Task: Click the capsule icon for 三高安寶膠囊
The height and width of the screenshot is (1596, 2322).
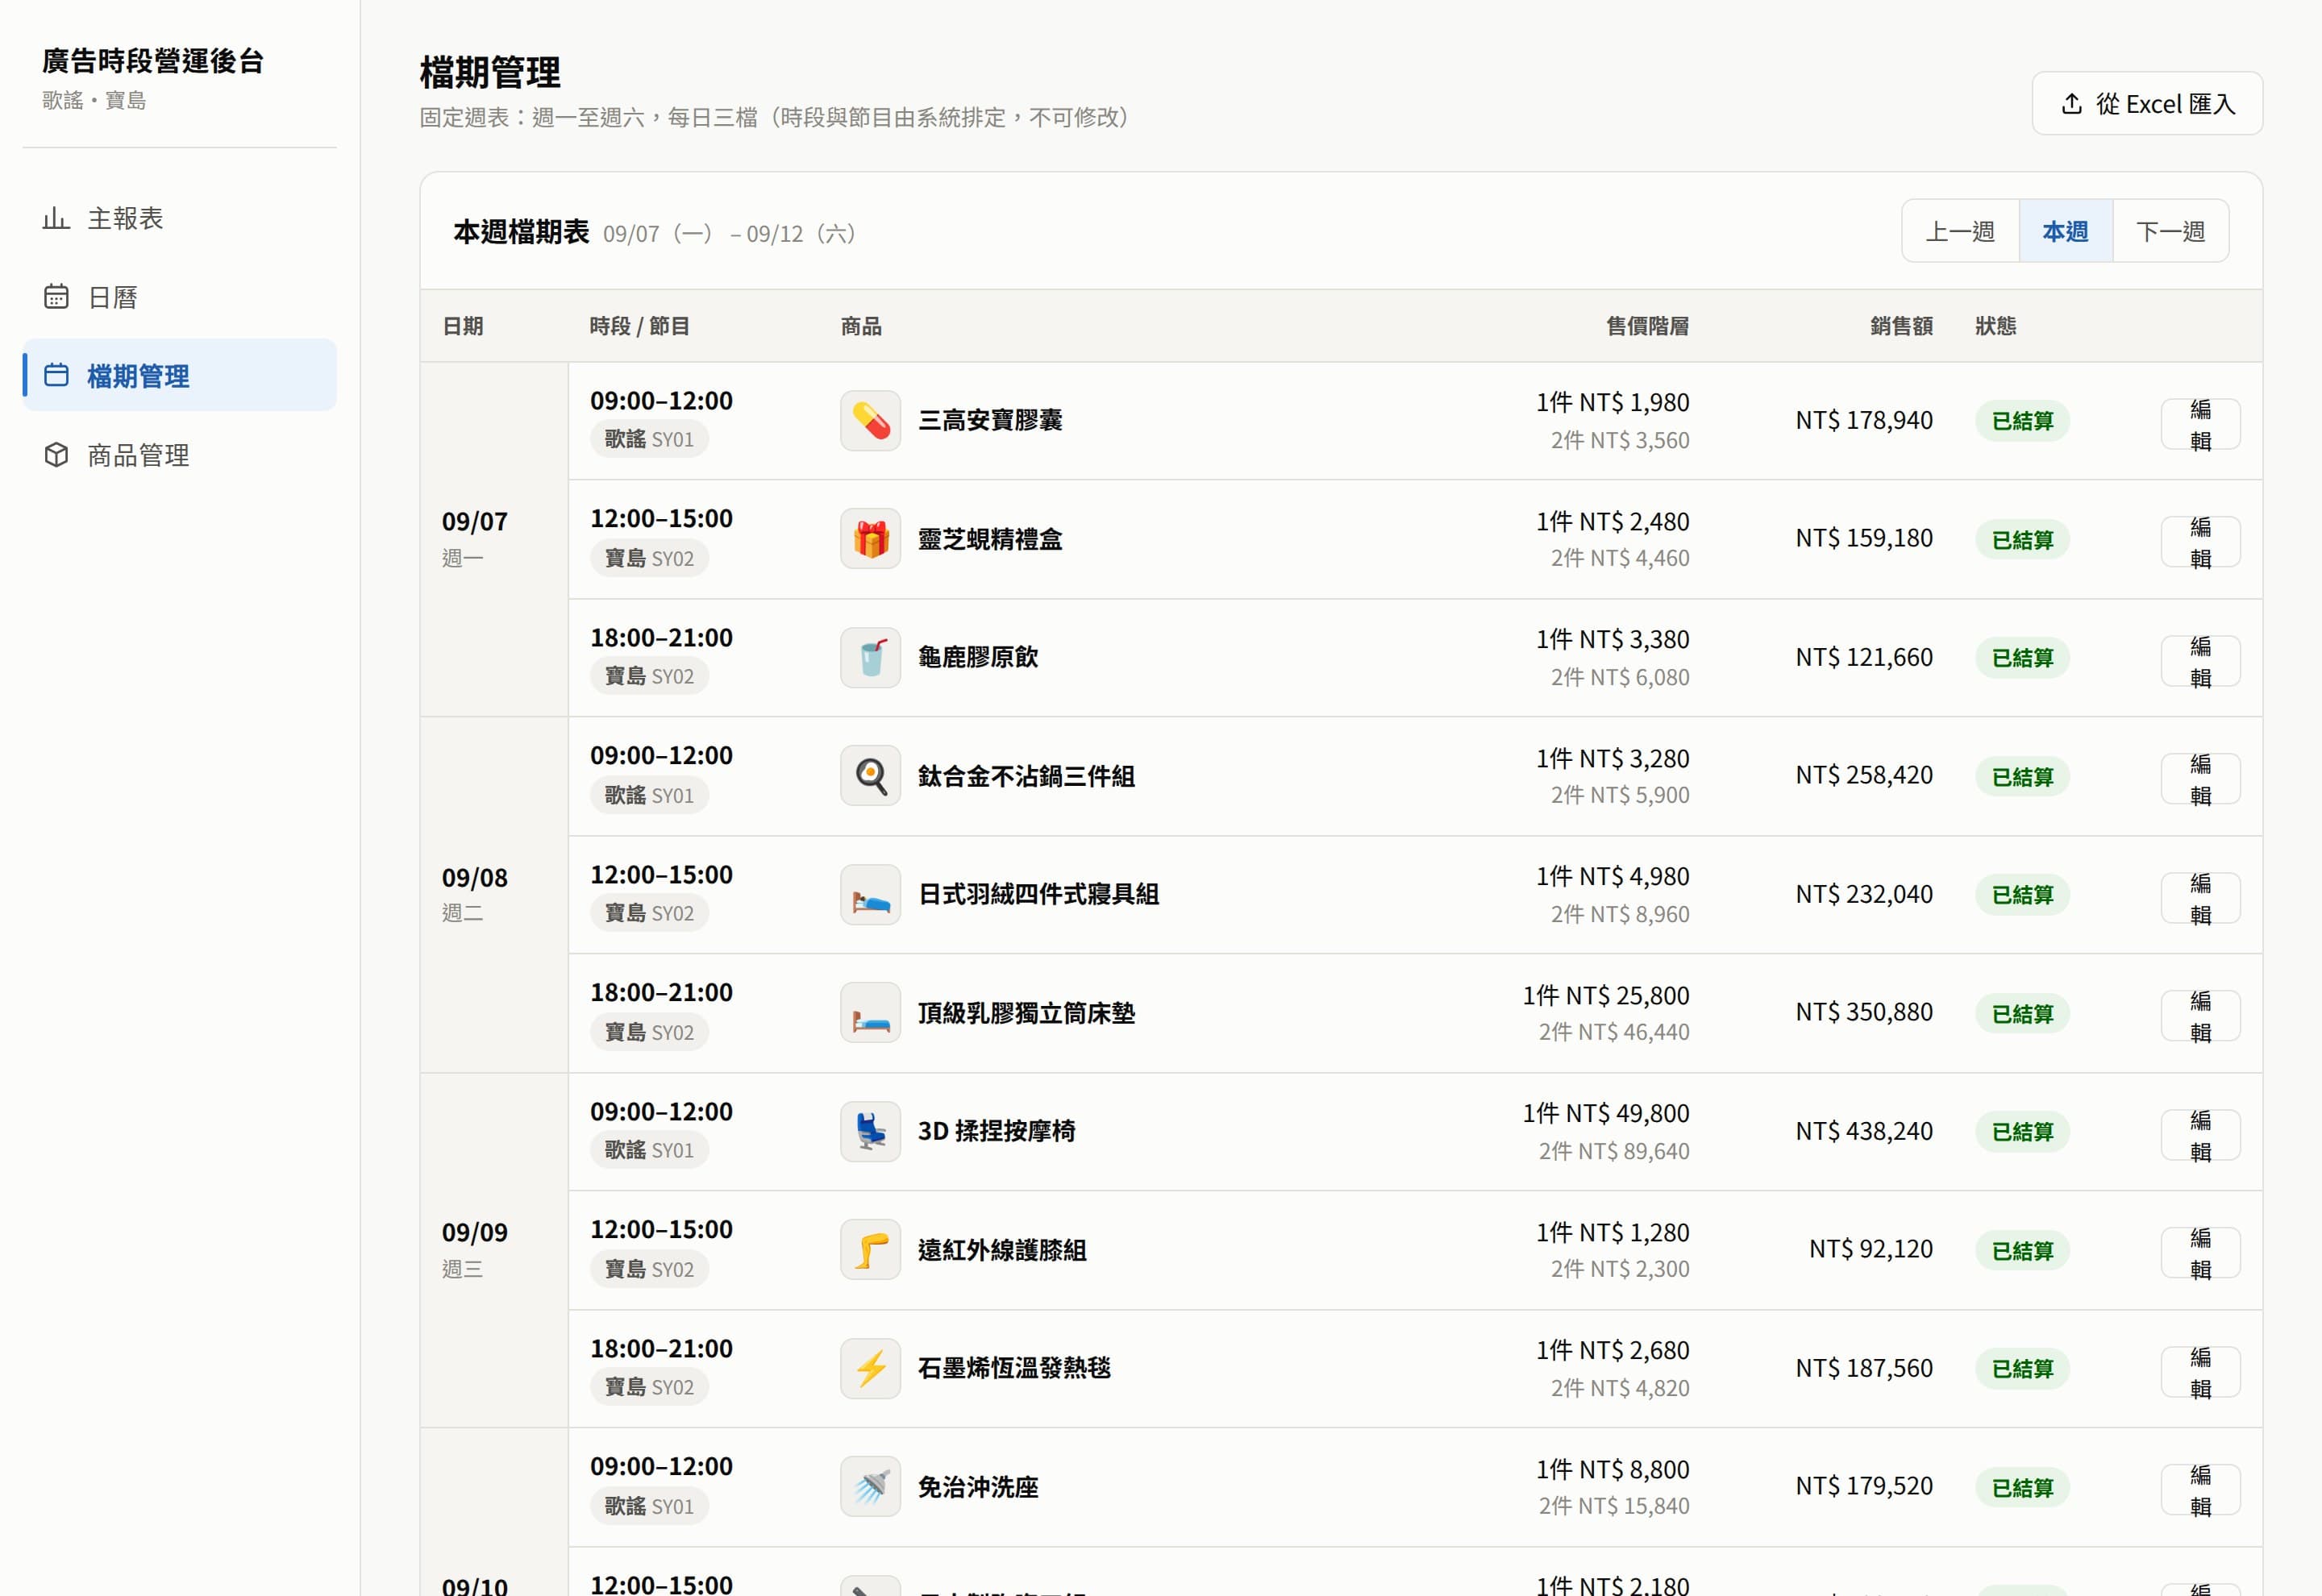Action: click(870, 420)
